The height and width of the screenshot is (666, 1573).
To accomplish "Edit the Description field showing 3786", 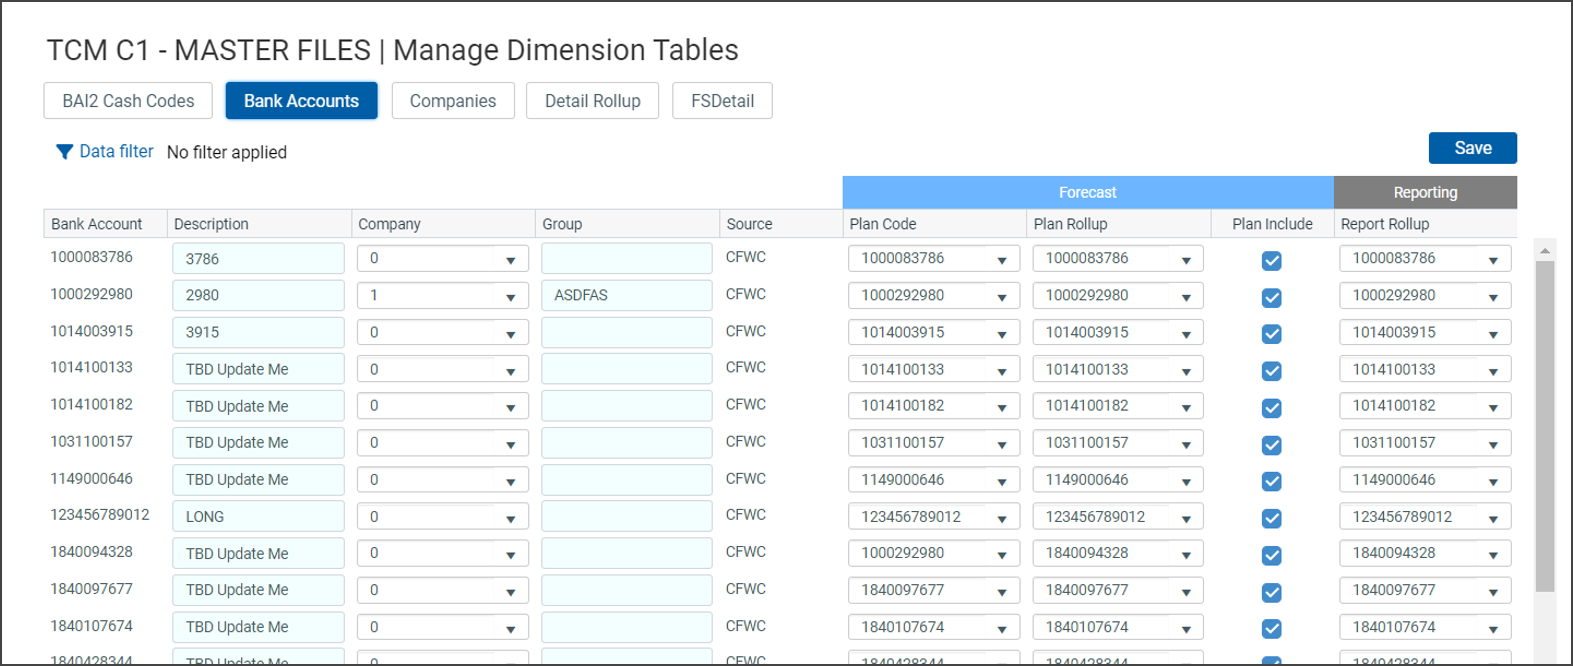I will [258, 258].
